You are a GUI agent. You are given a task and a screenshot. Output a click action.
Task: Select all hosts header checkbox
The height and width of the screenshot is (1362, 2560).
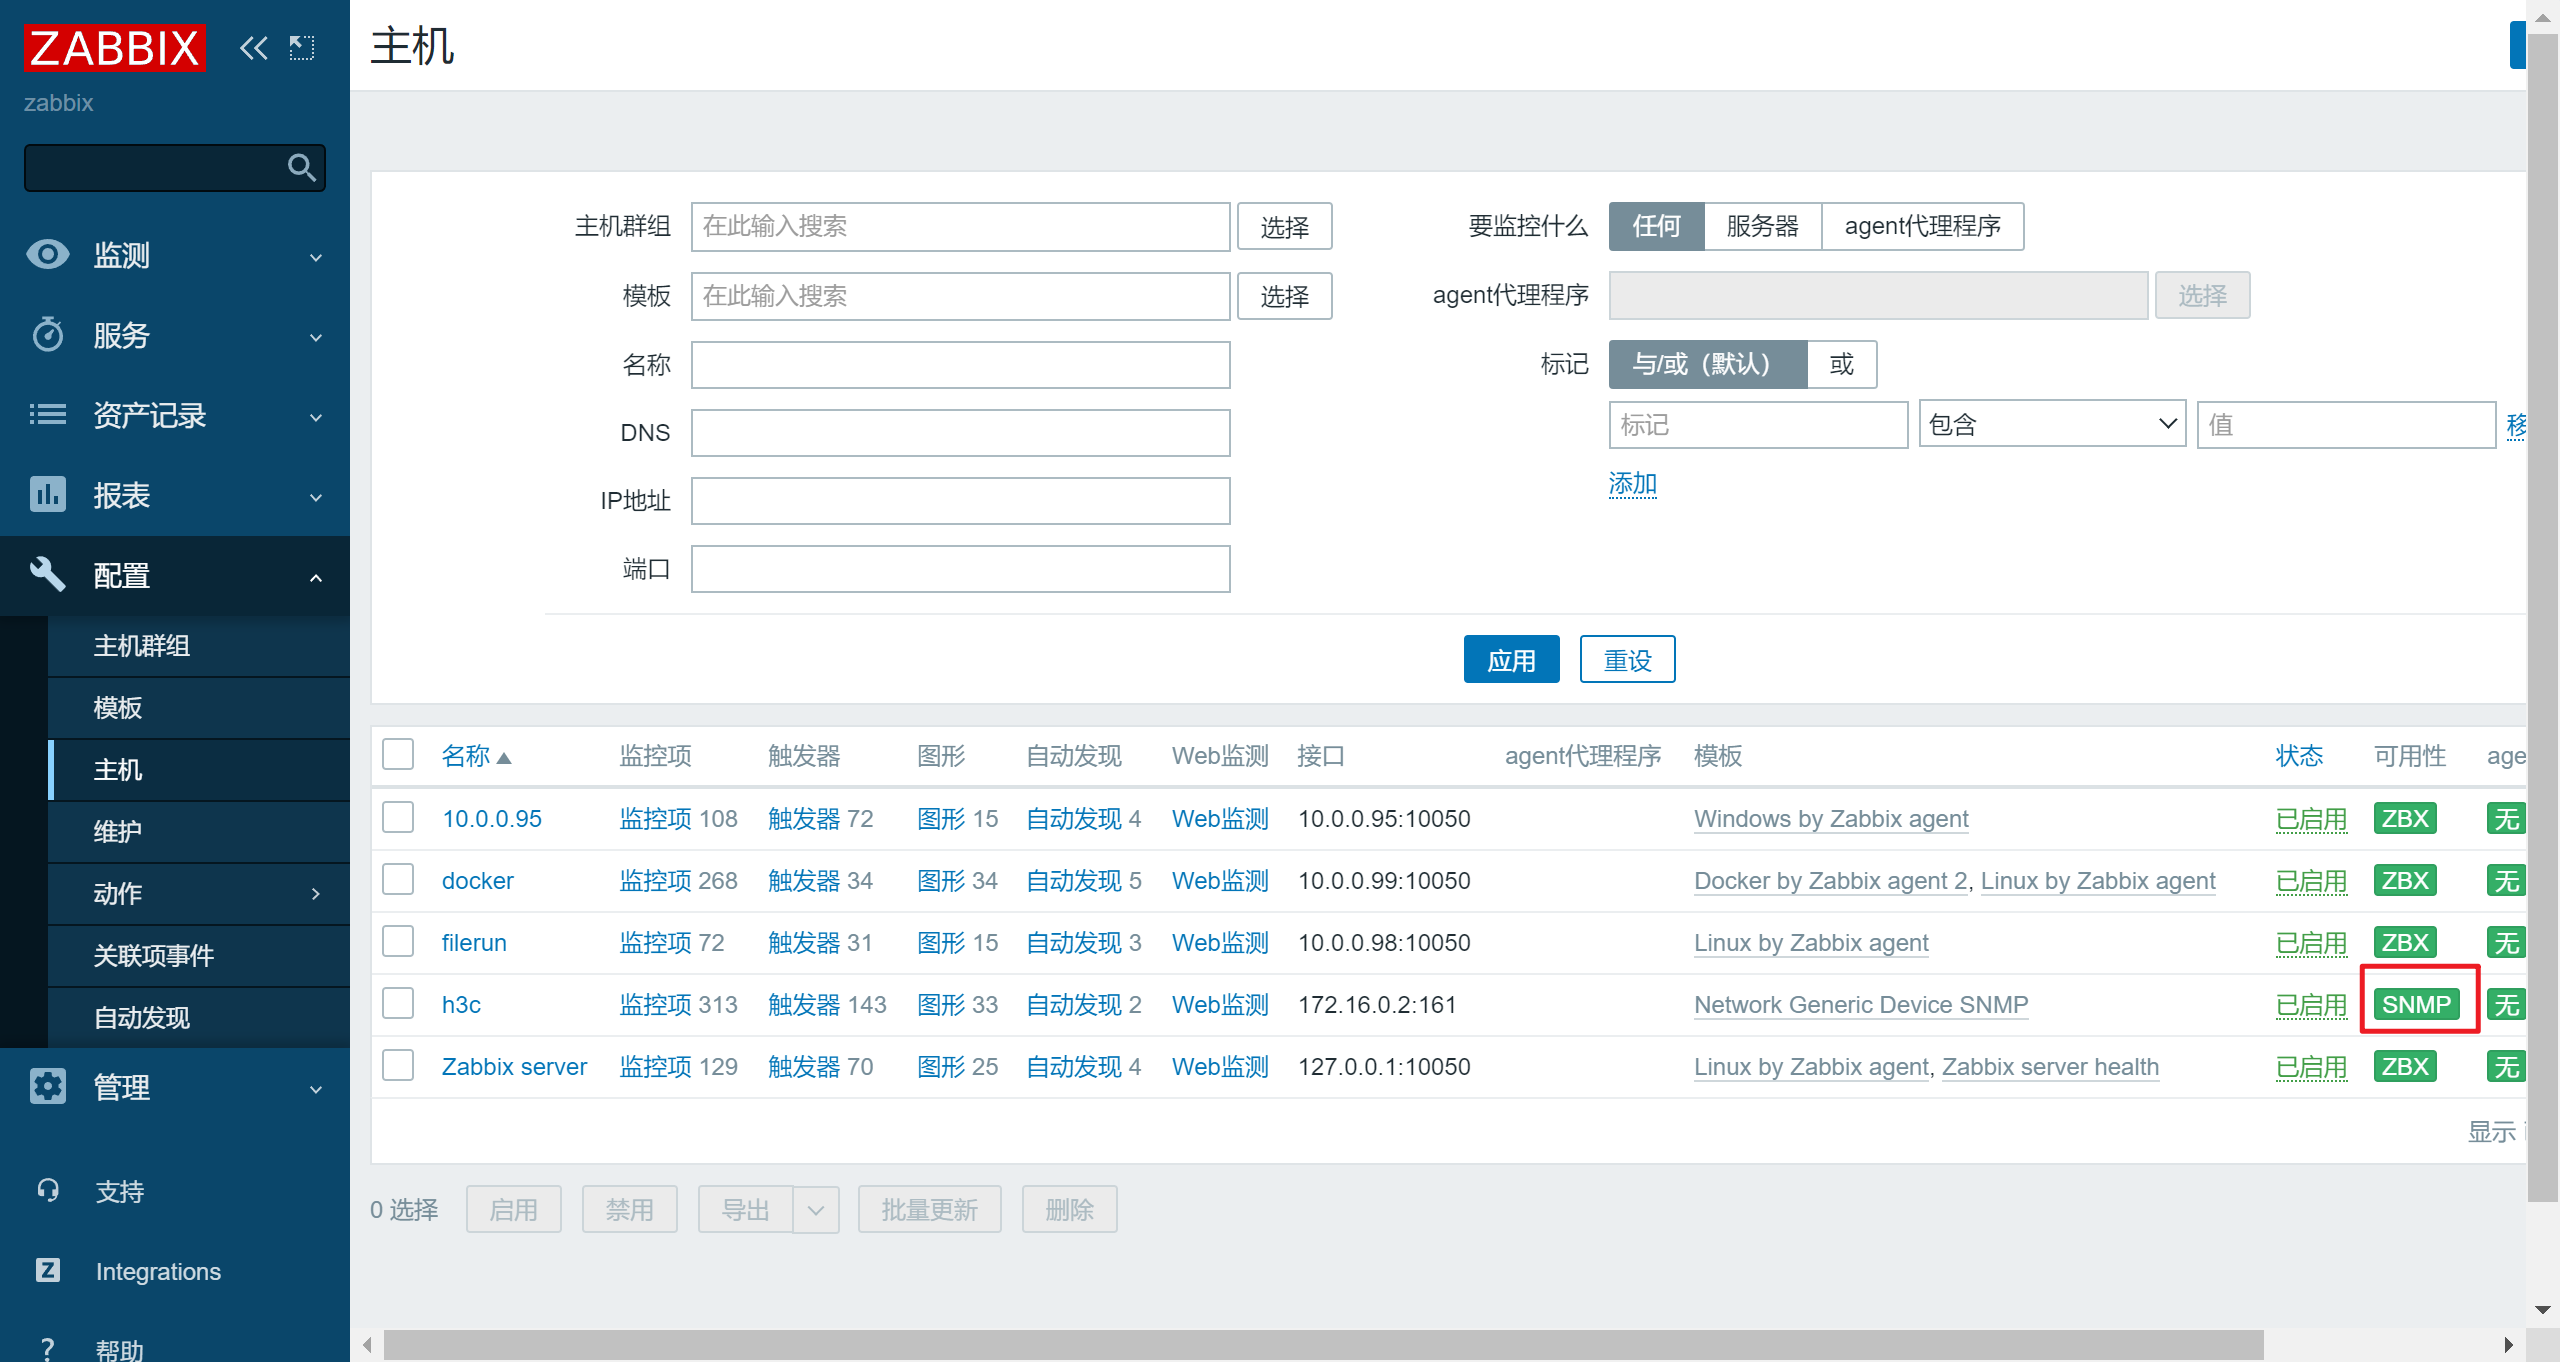click(398, 754)
